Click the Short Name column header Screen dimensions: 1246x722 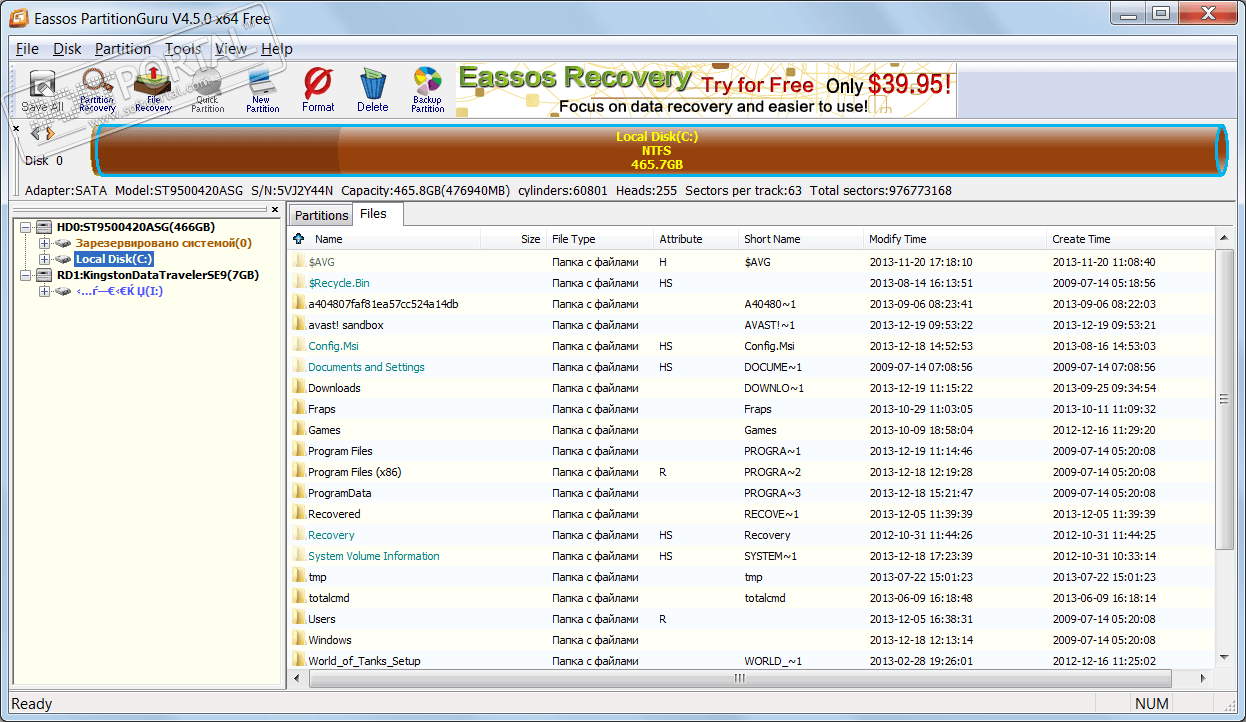pyautogui.click(x=801, y=239)
